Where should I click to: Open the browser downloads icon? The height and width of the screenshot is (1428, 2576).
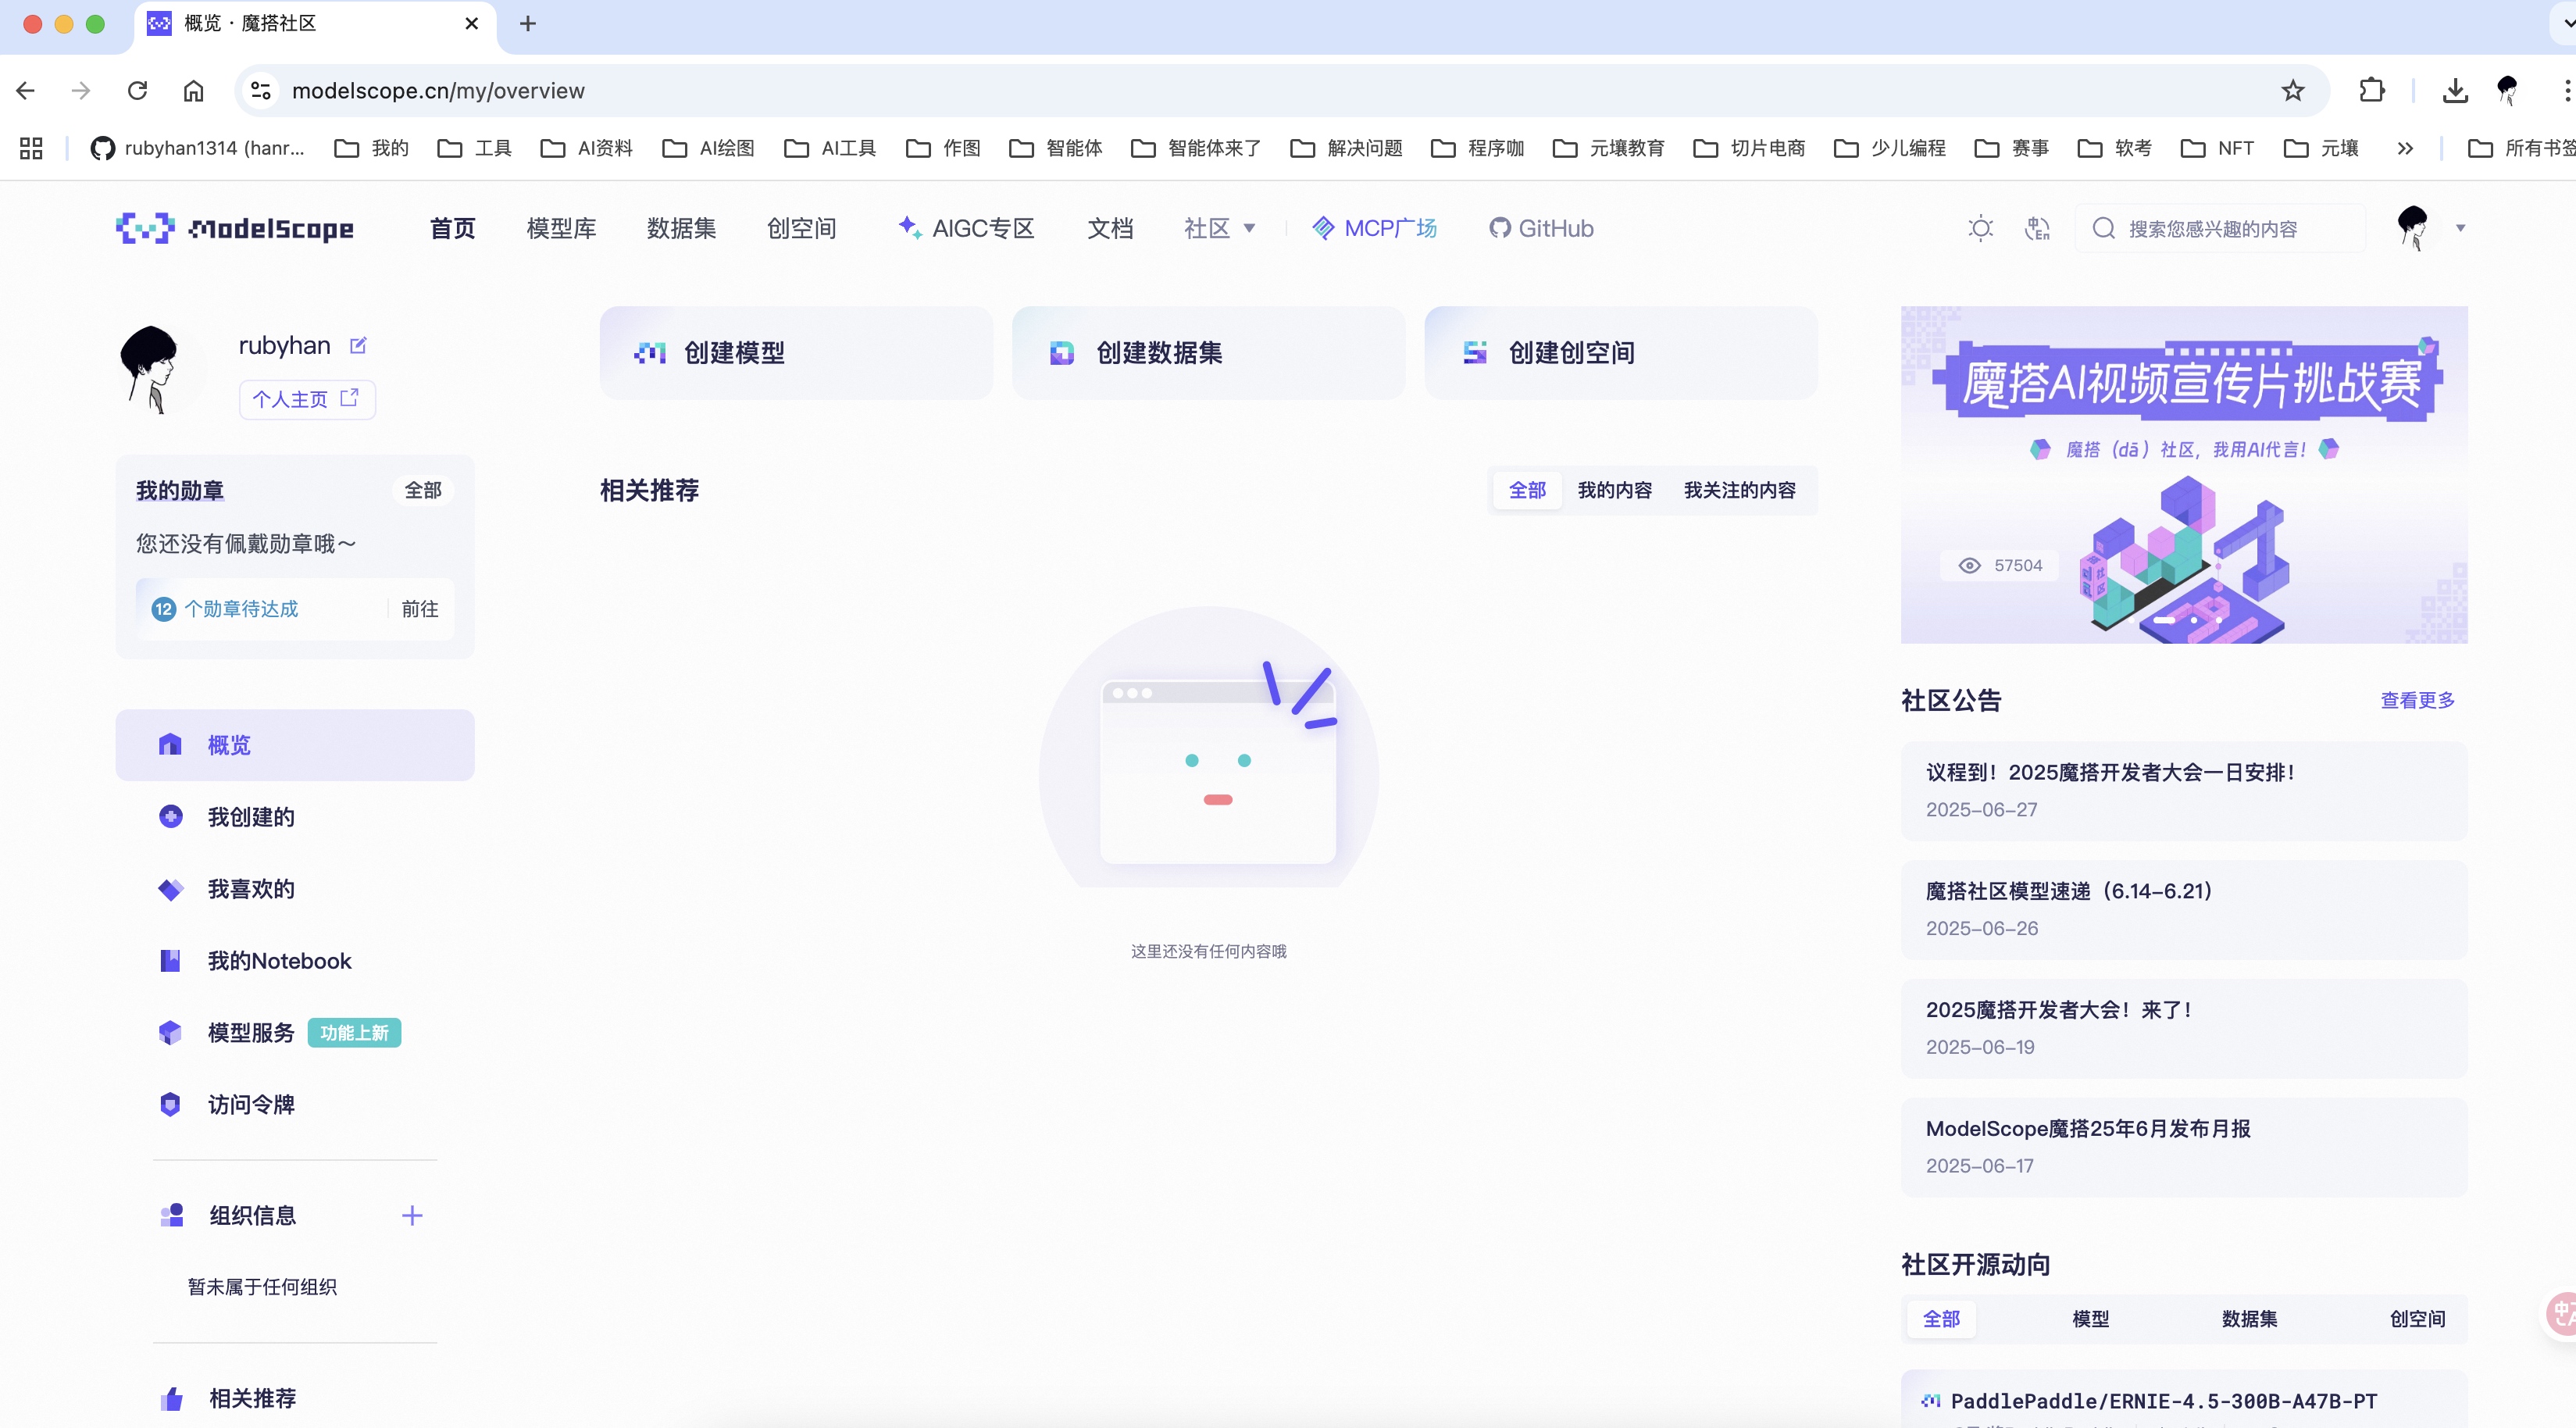pos(2454,91)
